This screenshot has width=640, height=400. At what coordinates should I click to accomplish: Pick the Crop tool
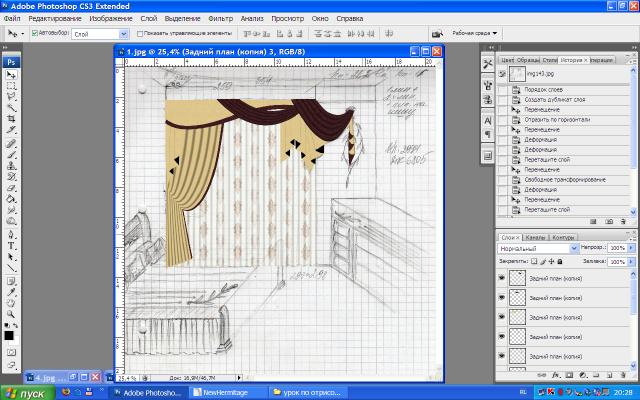11,119
